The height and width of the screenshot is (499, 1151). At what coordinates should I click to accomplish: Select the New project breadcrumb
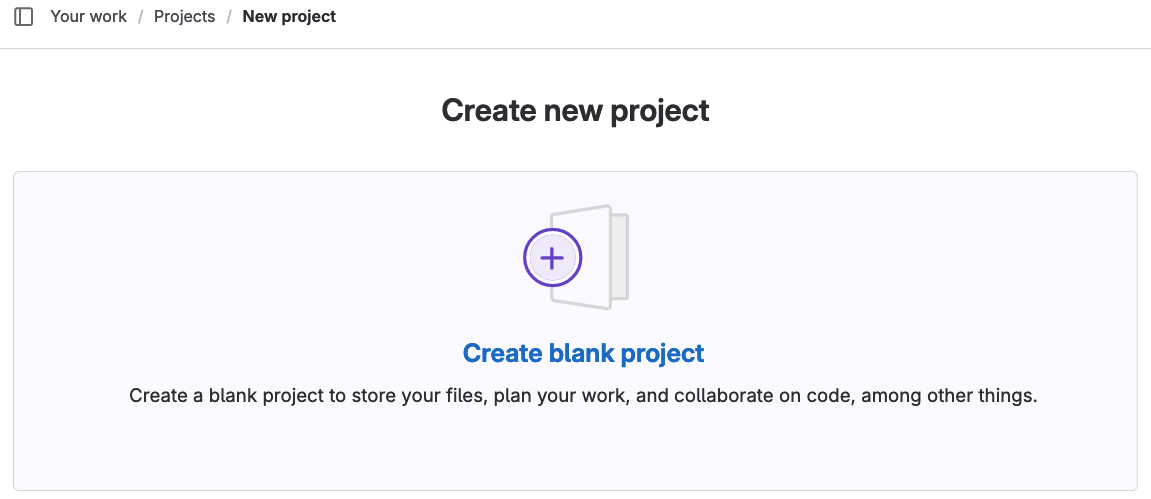pos(289,16)
